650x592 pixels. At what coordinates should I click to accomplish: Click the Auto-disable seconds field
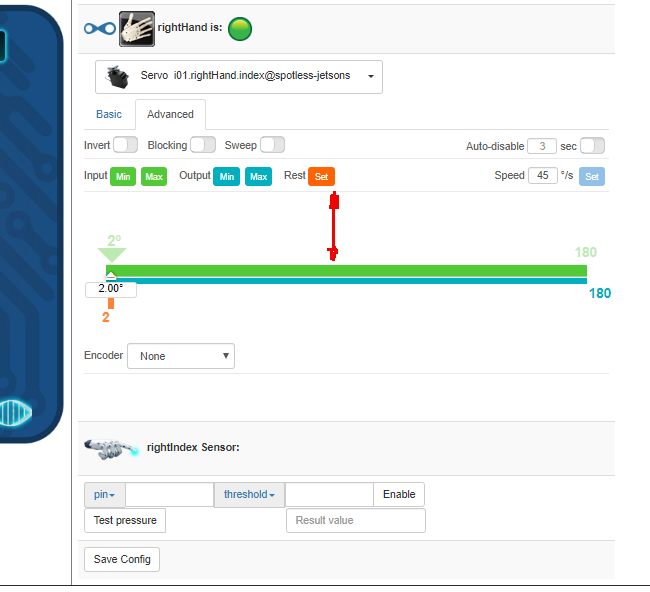tap(542, 146)
